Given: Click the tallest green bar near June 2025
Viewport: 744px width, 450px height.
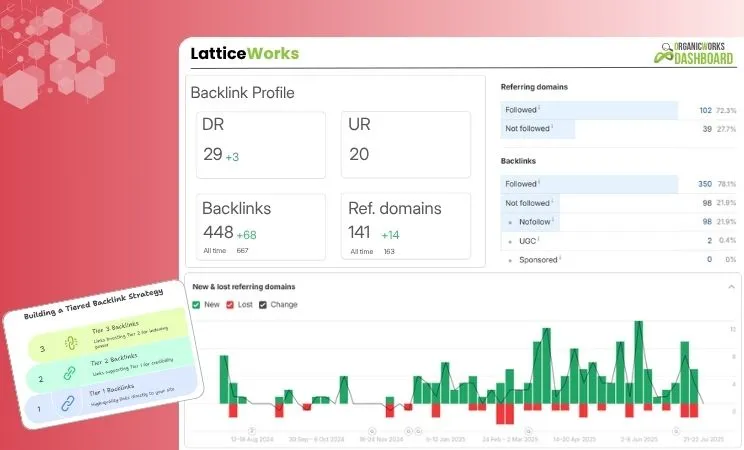Looking at the screenshot, I should 639,363.
